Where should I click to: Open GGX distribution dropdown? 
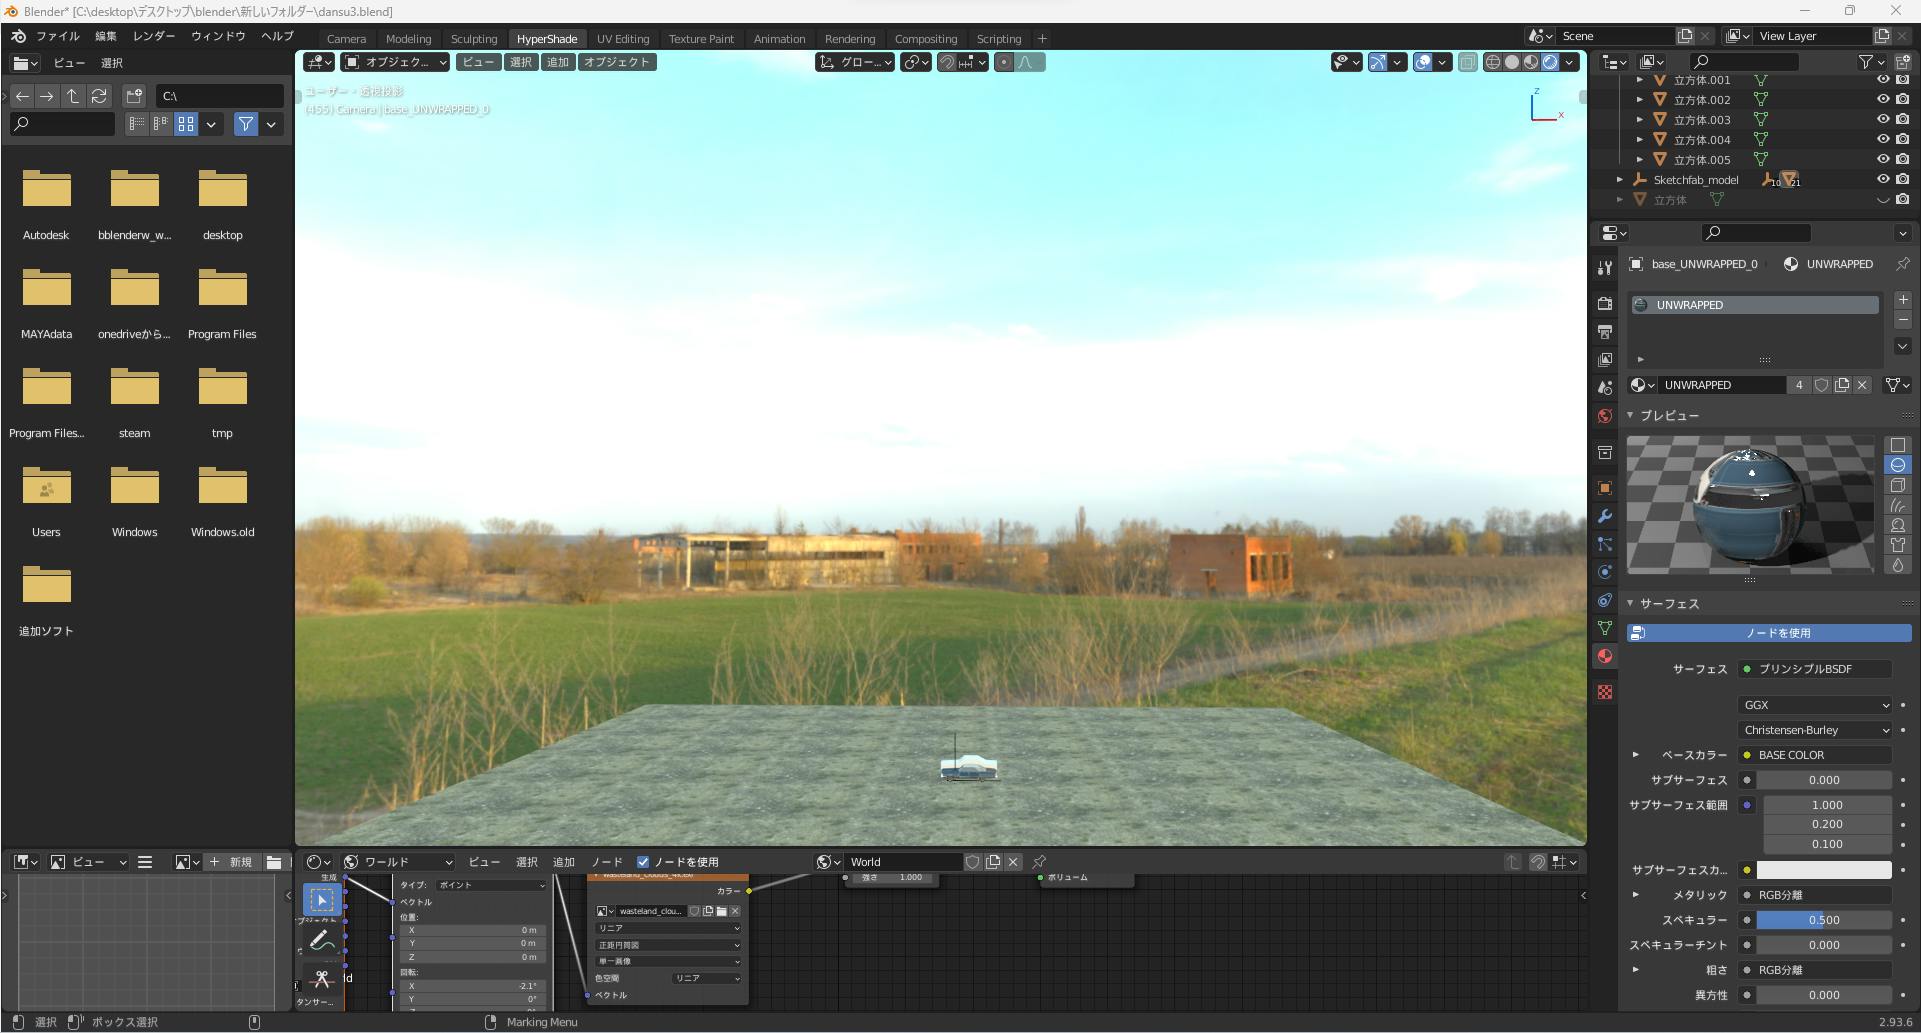point(1815,705)
